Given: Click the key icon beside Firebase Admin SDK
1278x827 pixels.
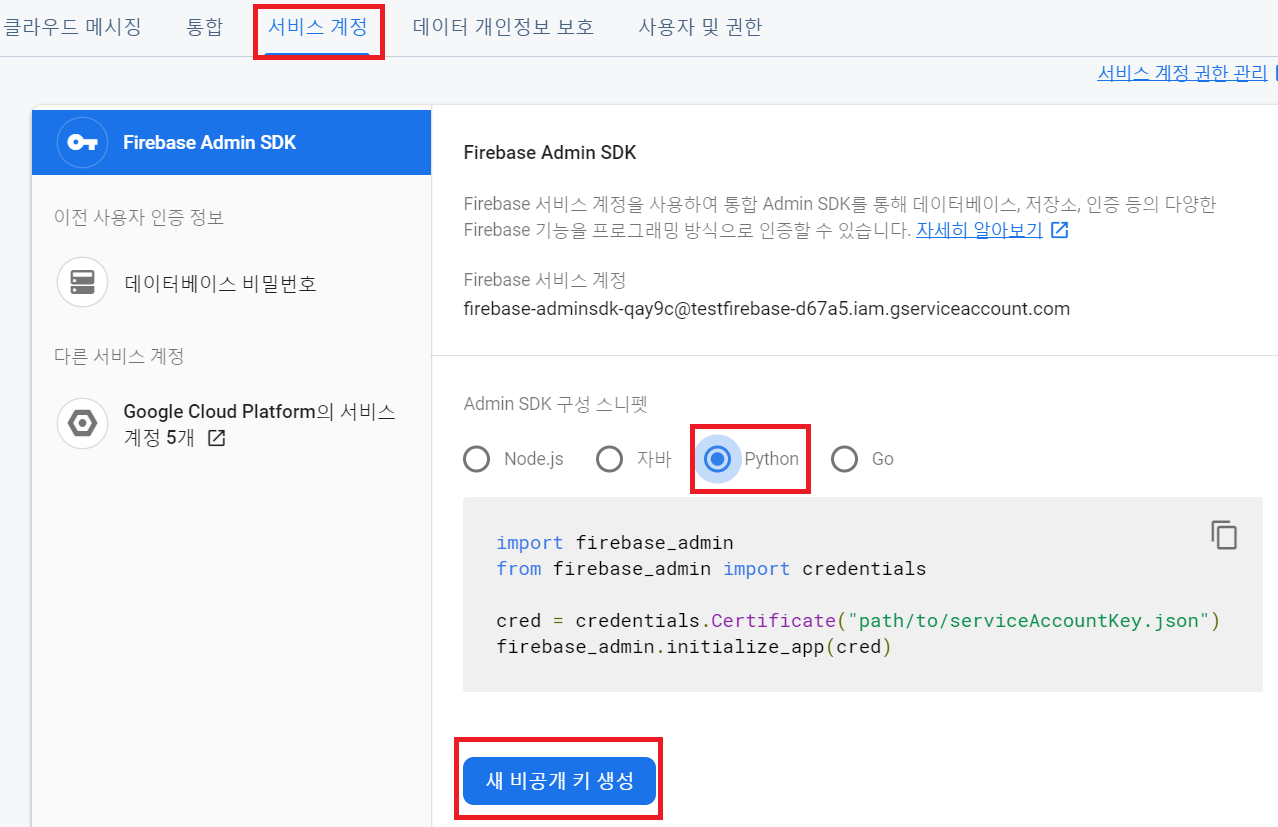Looking at the screenshot, I should pyautogui.click(x=82, y=142).
